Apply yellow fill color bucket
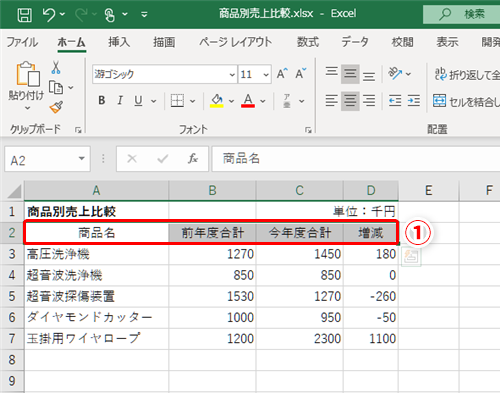Screen dimensions: 500x393 [217, 100]
